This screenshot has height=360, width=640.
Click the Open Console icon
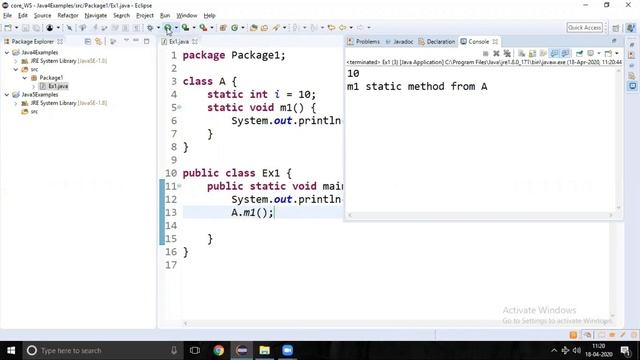[x=608, y=53]
